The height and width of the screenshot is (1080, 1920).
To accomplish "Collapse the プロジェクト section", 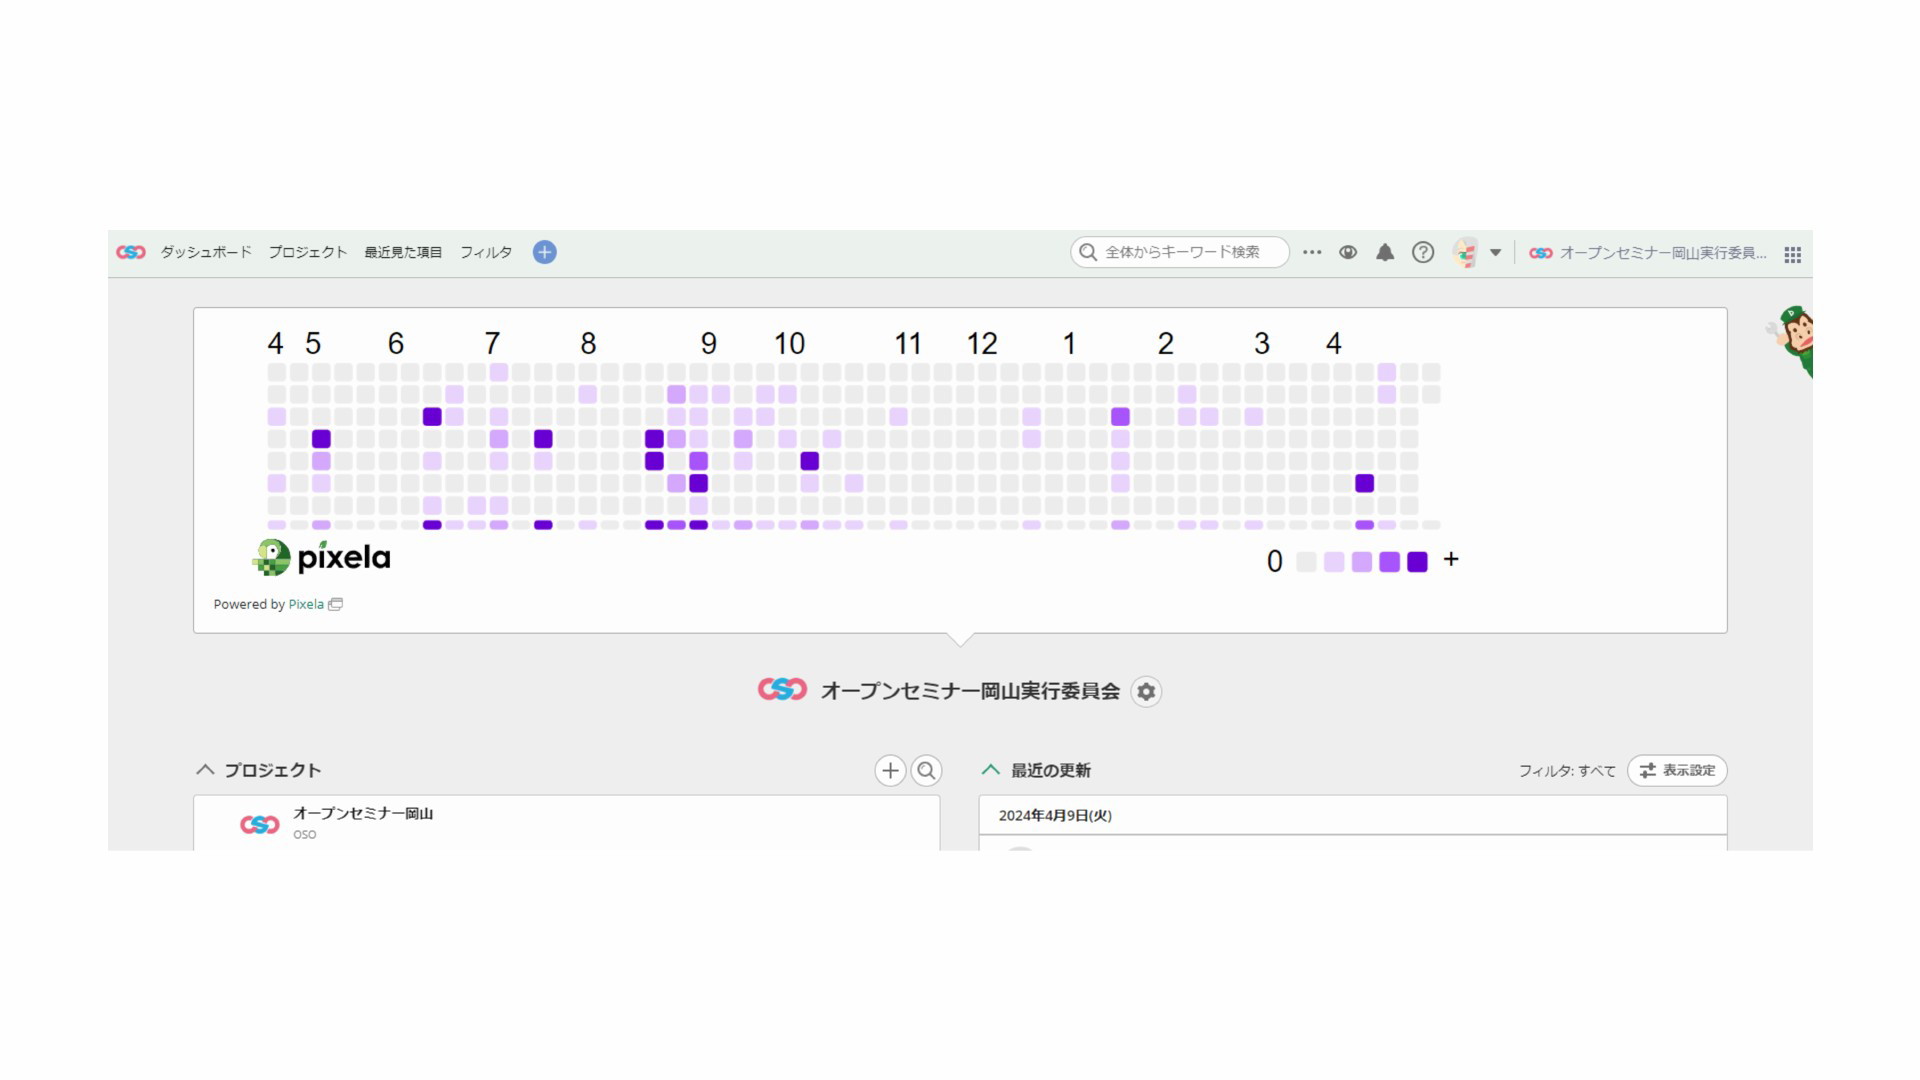I will tap(205, 770).
